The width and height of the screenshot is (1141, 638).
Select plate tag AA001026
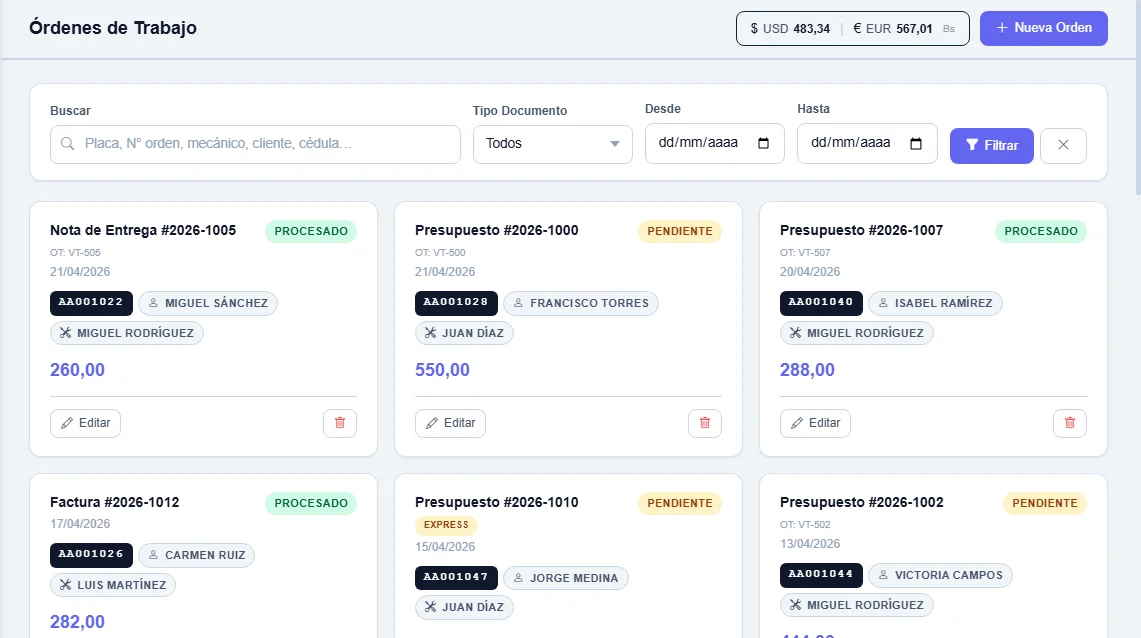(91, 554)
